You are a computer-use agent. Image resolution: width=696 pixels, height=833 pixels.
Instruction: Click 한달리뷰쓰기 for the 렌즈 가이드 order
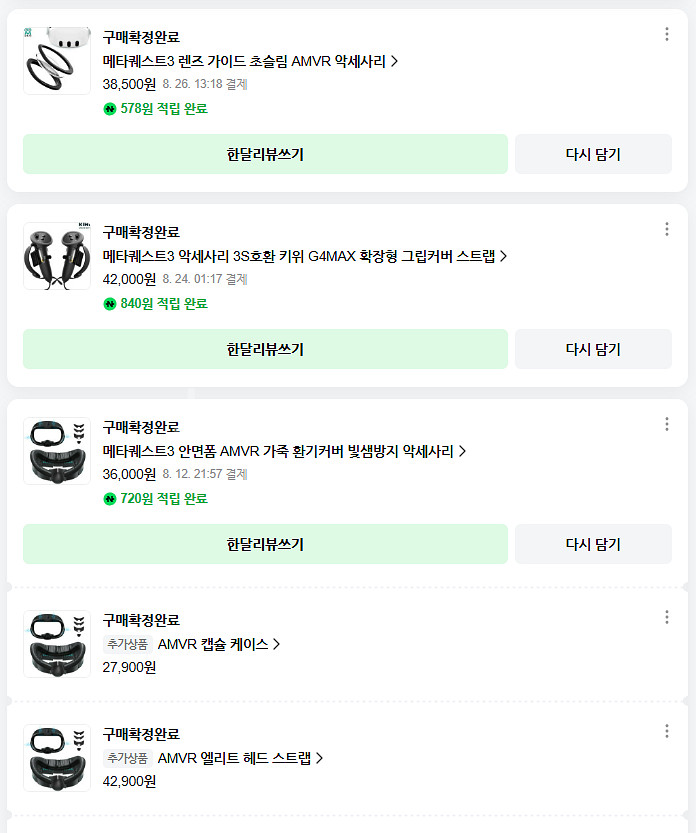click(x=265, y=153)
